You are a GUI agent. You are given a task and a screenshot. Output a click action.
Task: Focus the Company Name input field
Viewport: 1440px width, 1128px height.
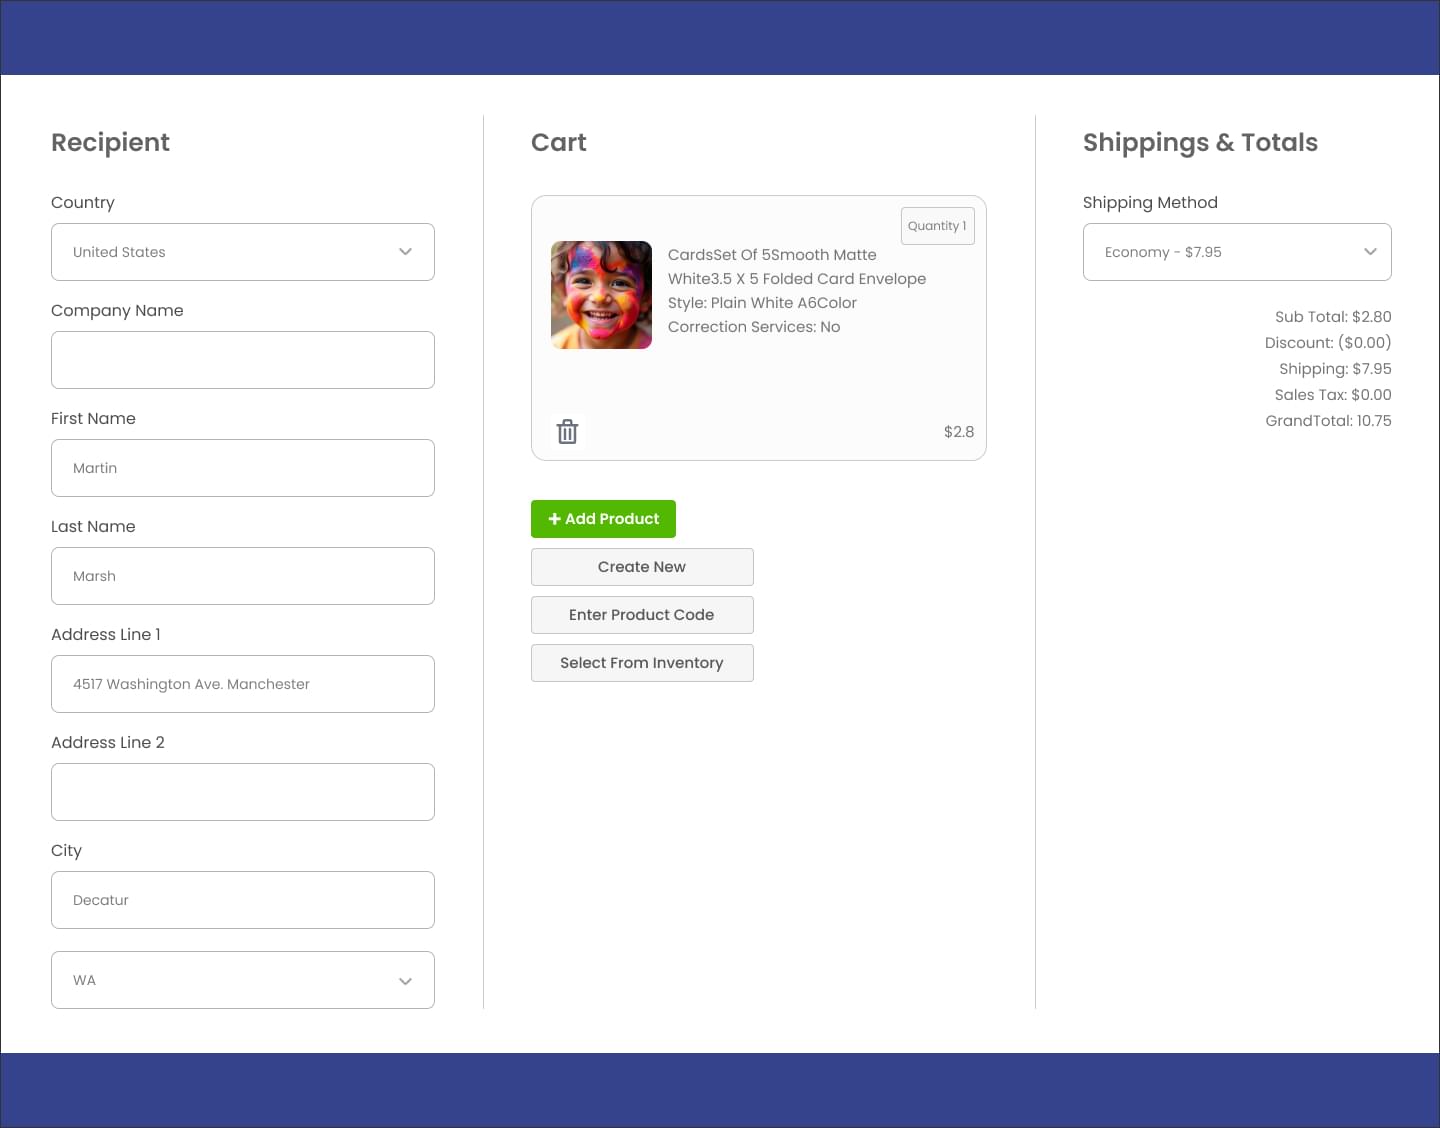coord(243,360)
